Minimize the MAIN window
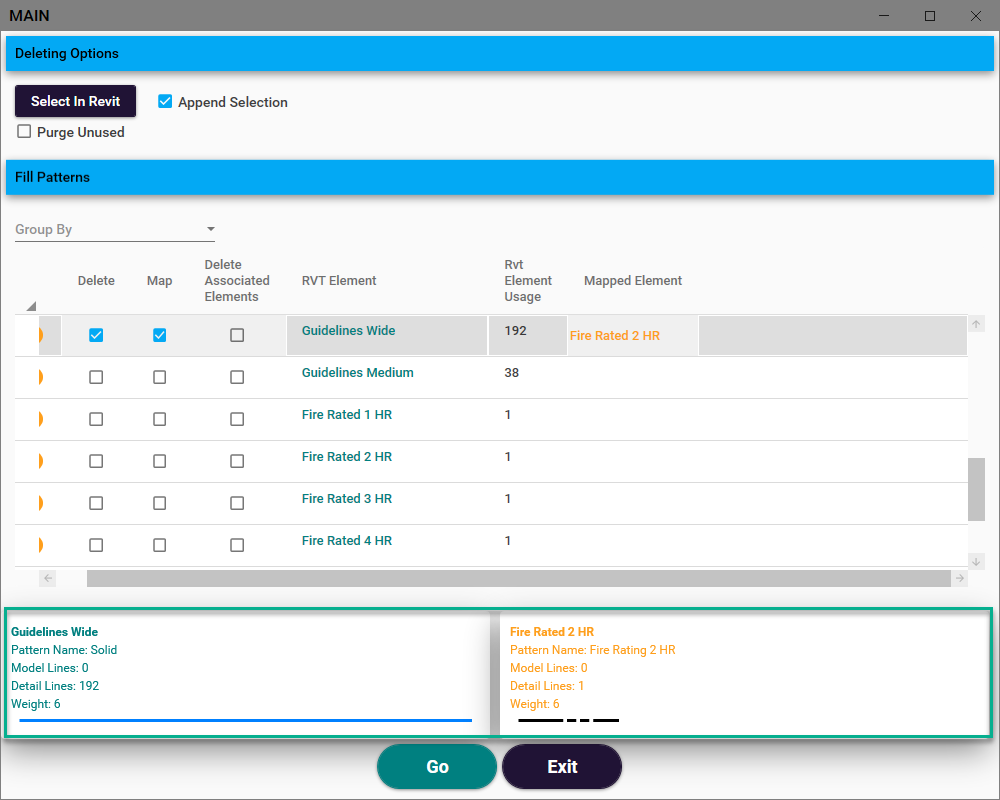Viewport: 1000px width, 800px height. tap(884, 16)
